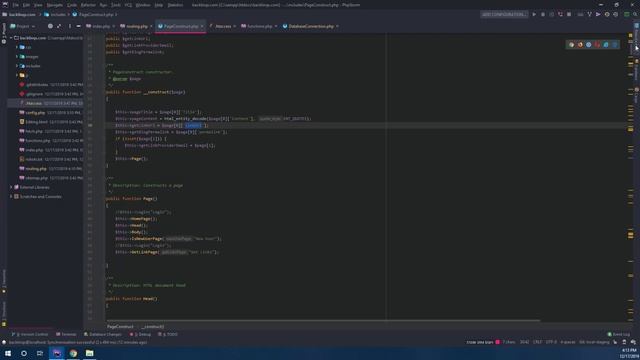Viewport: 640px width, 360px height.
Task: Select config.php in the project tree
Action: coord(35,113)
